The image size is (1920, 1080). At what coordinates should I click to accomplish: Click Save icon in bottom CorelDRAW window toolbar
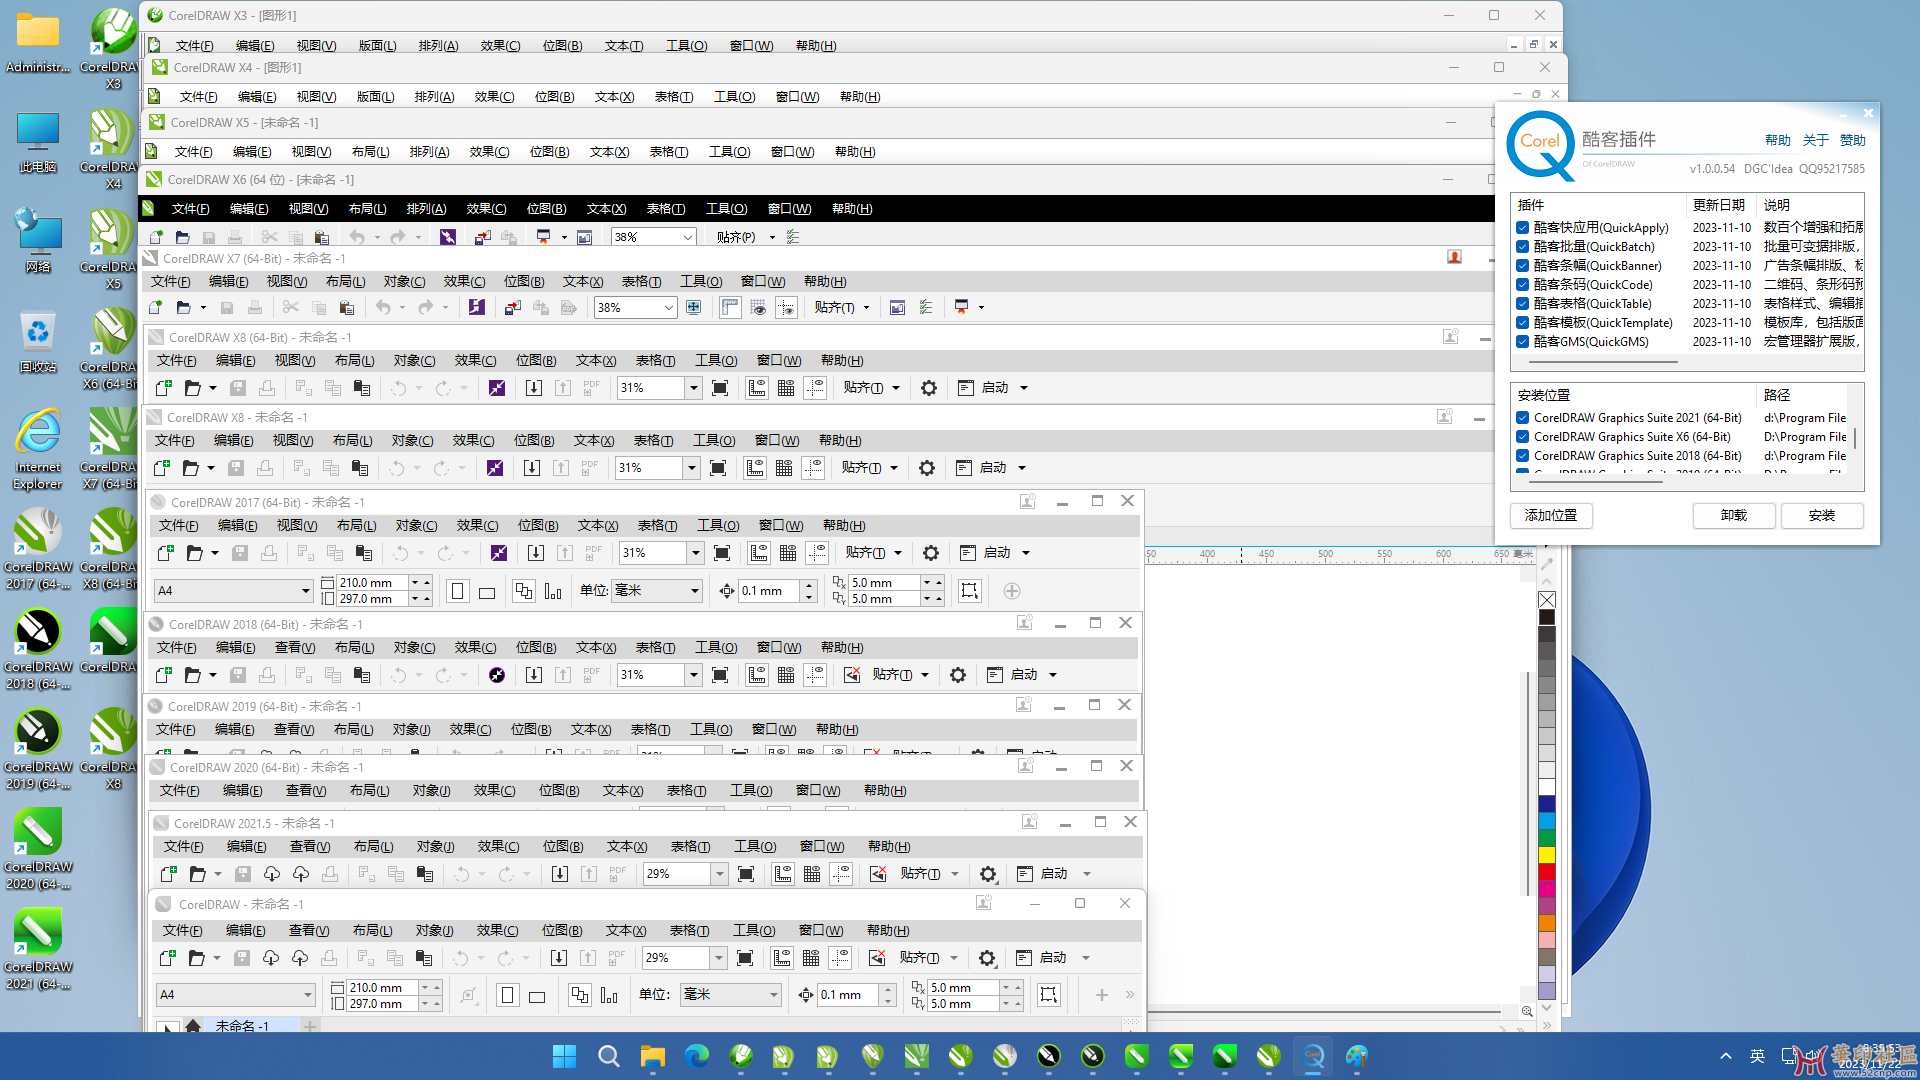[242, 958]
